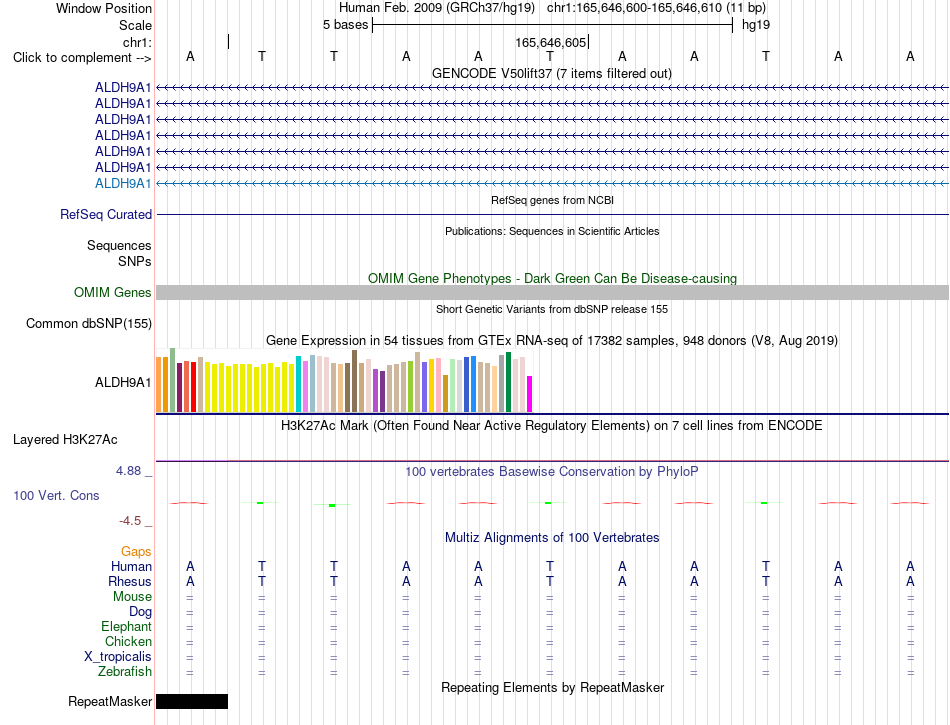Select the Human species label
This screenshot has width=950, height=725.
(131, 566)
